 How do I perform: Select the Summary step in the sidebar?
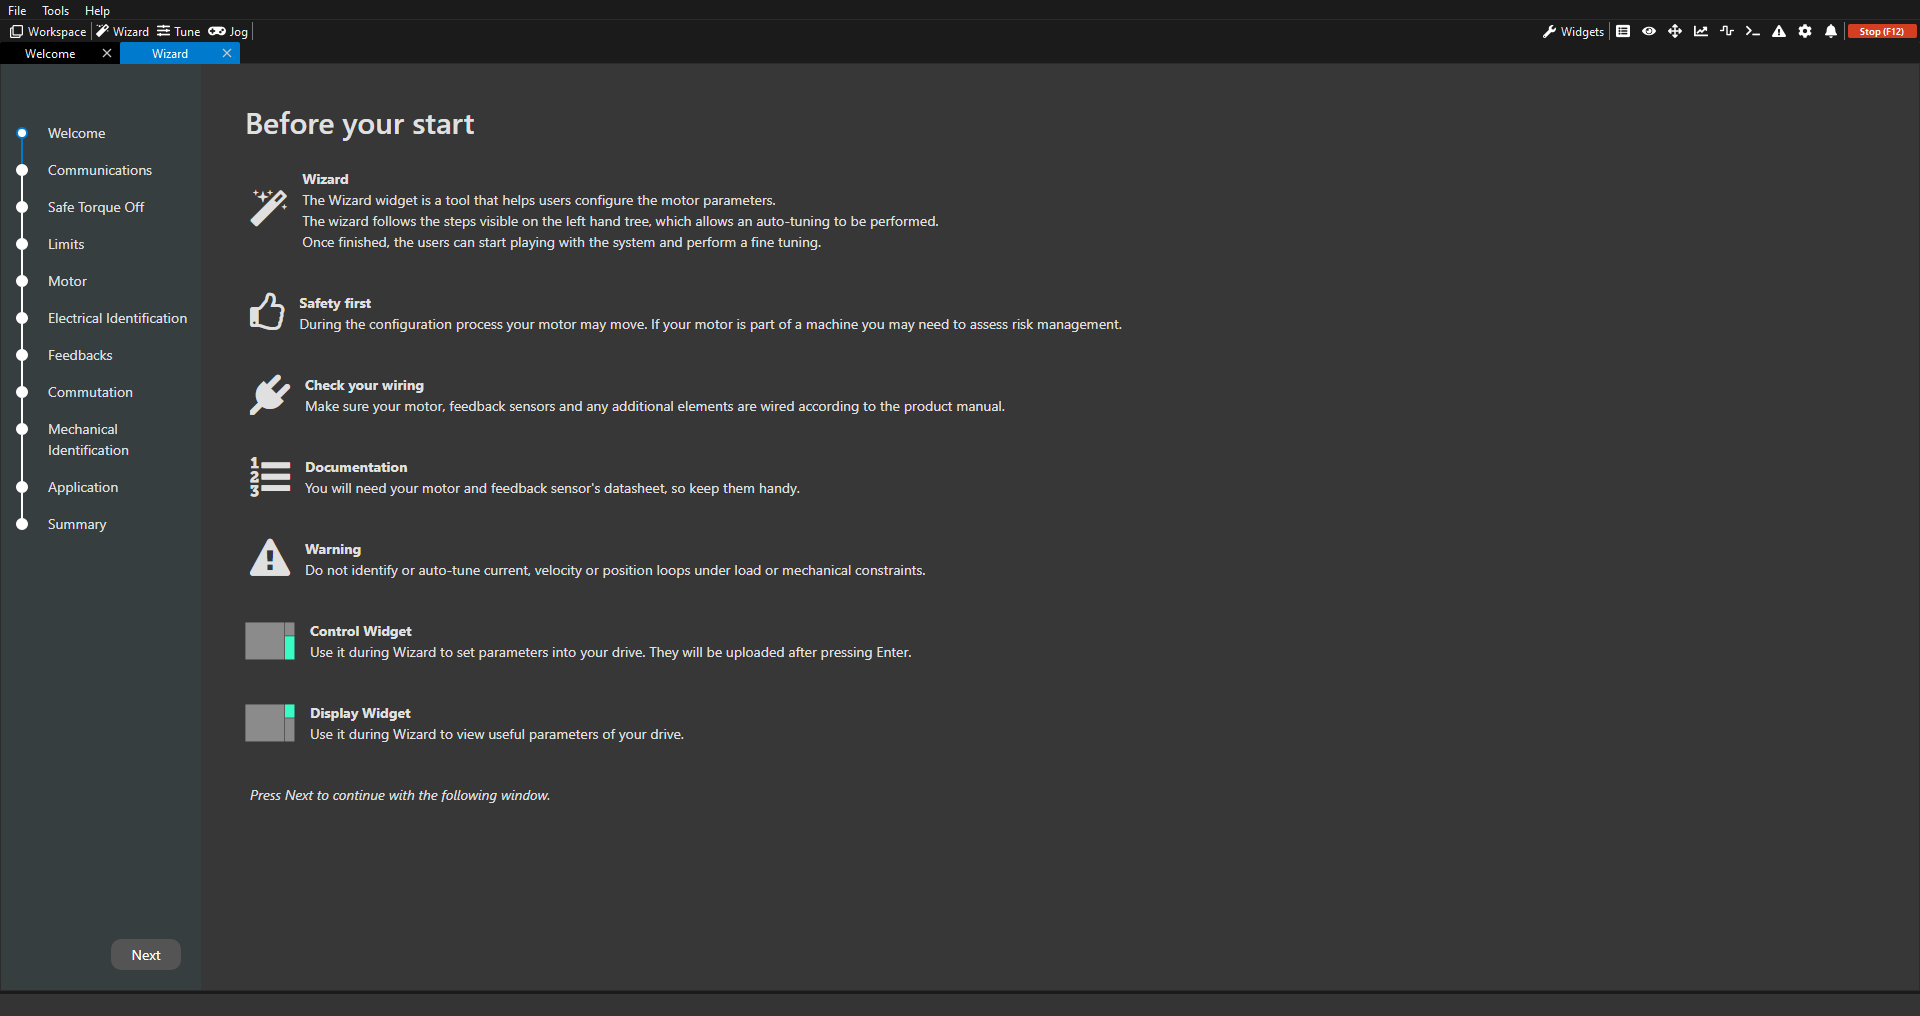tap(77, 523)
